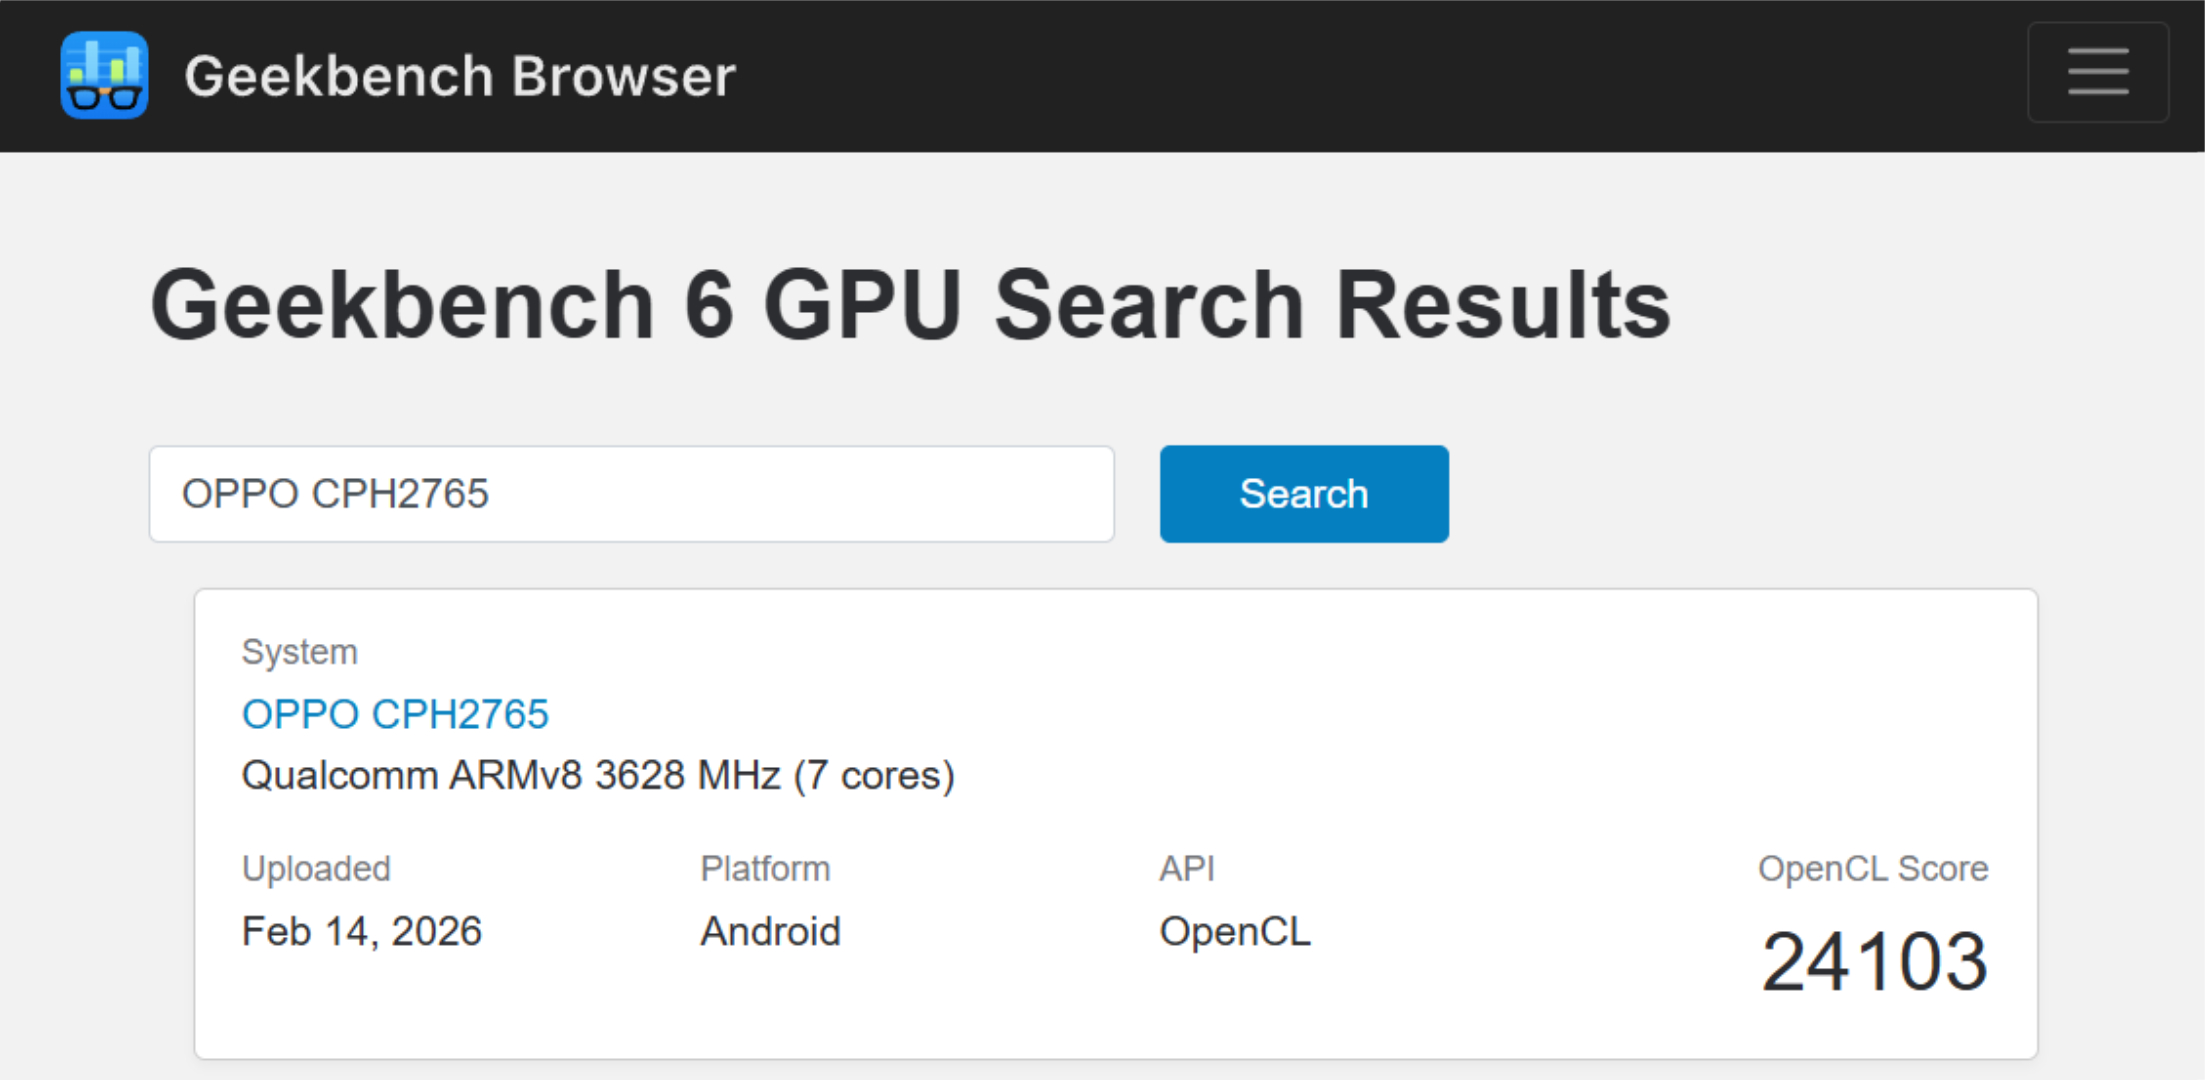The width and height of the screenshot is (2205, 1080).
Task: Focus the search field containing OPPO CPH2765
Action: [x=631, y=494]
